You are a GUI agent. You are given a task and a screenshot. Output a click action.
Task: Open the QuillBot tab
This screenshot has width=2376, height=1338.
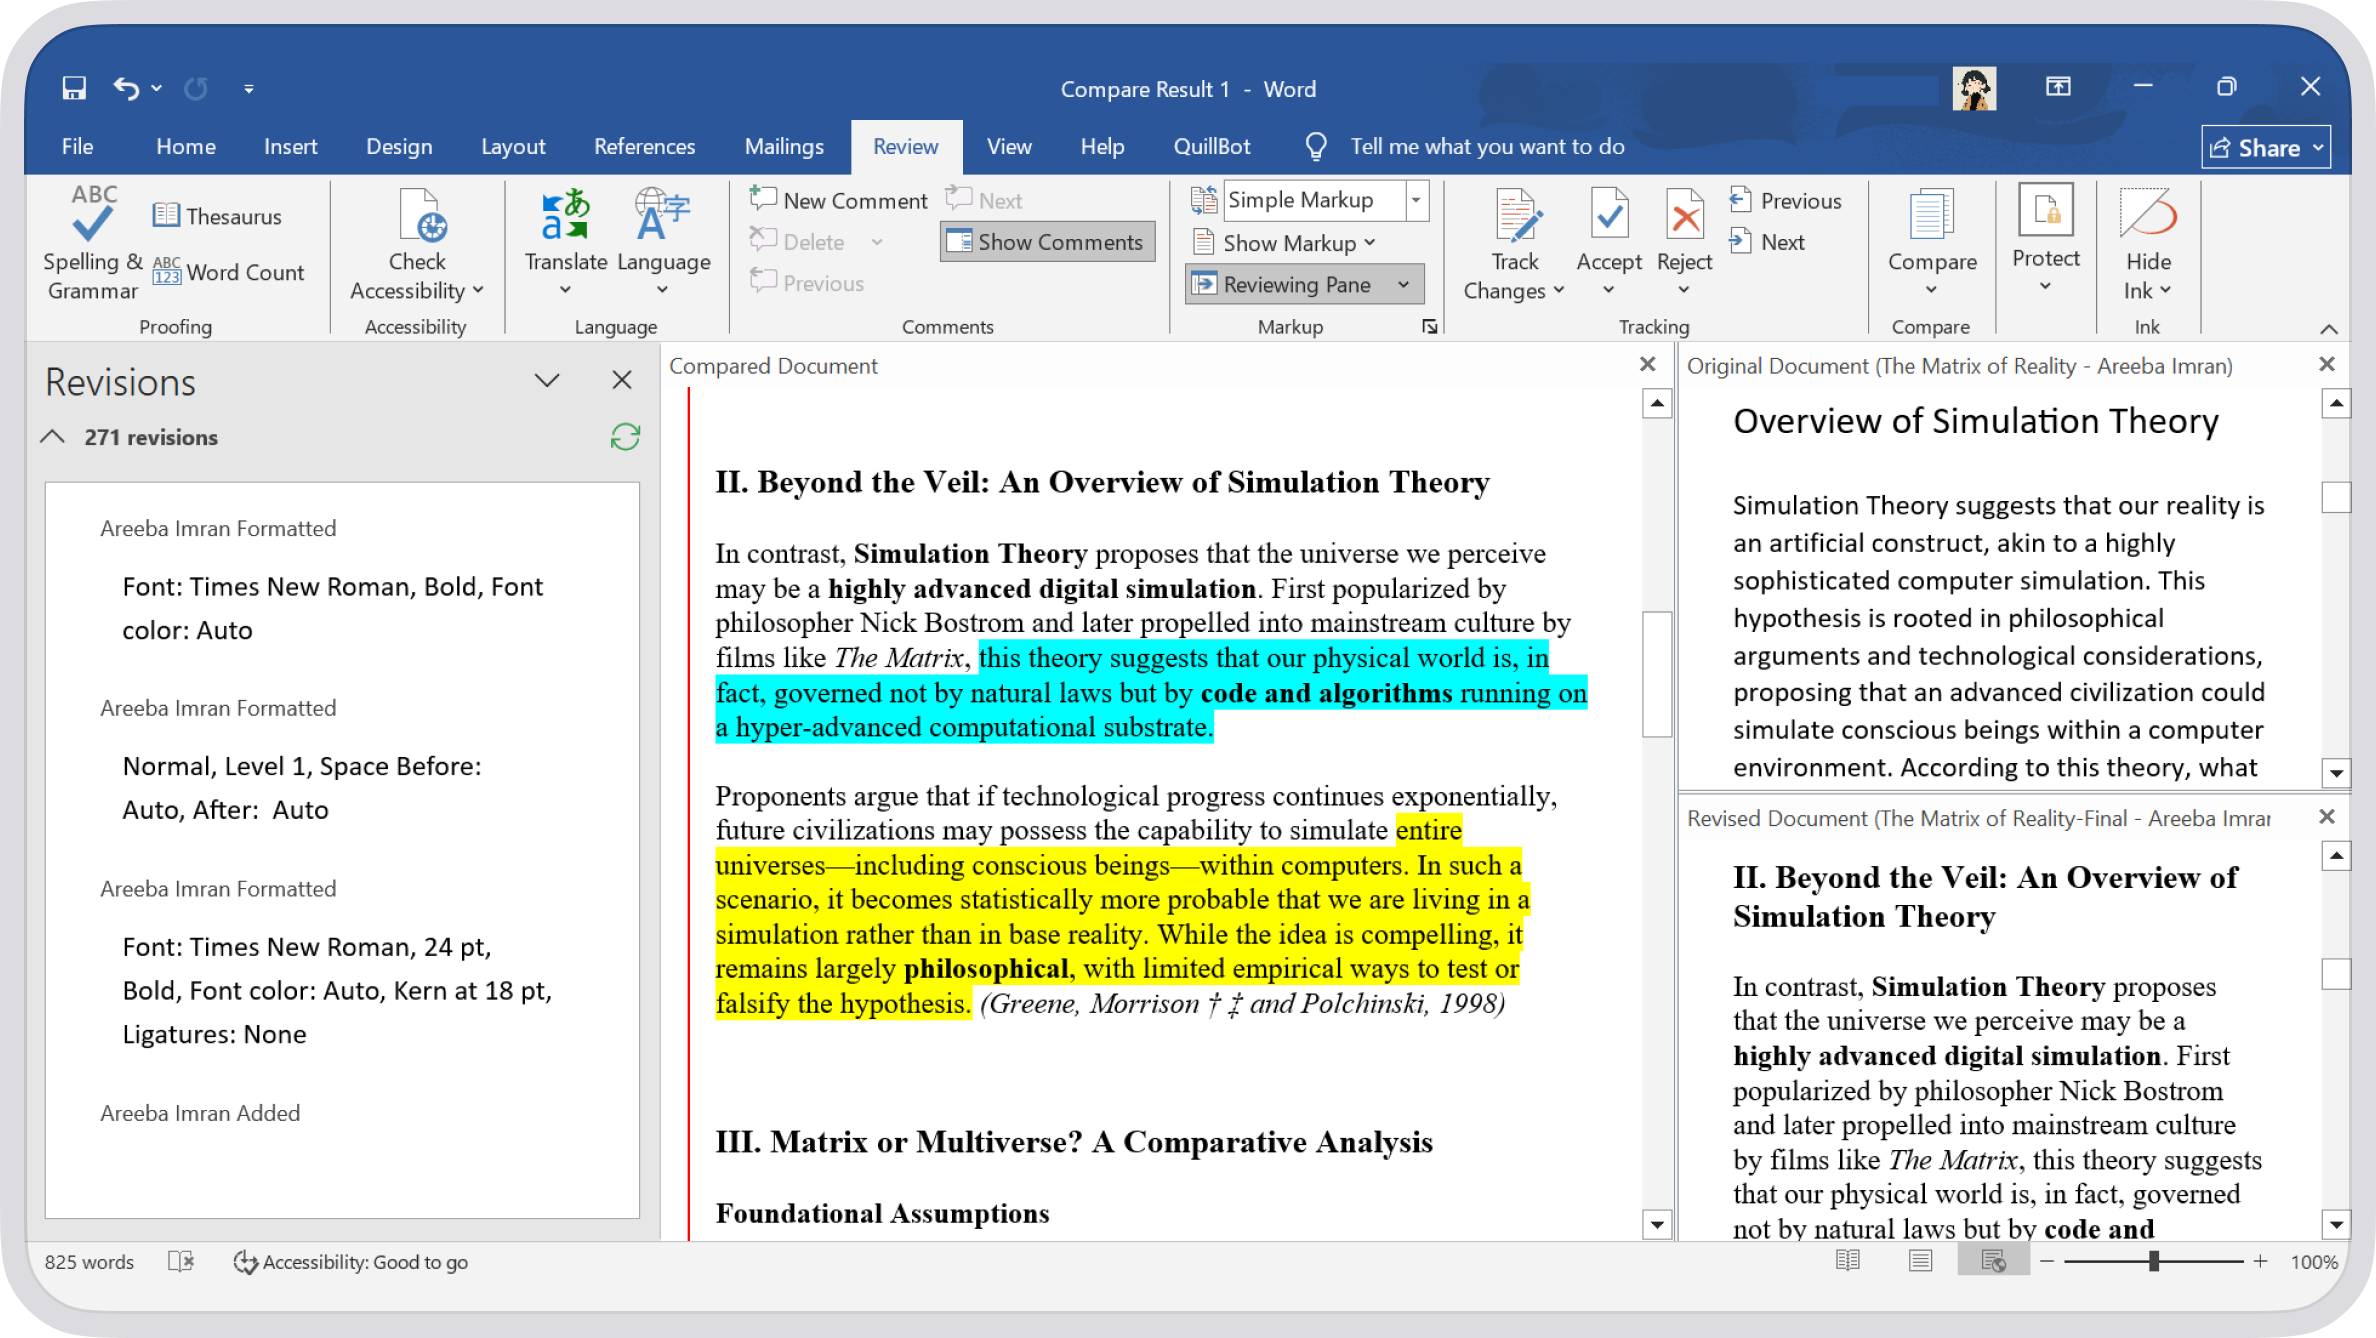tap(1211, 146)
